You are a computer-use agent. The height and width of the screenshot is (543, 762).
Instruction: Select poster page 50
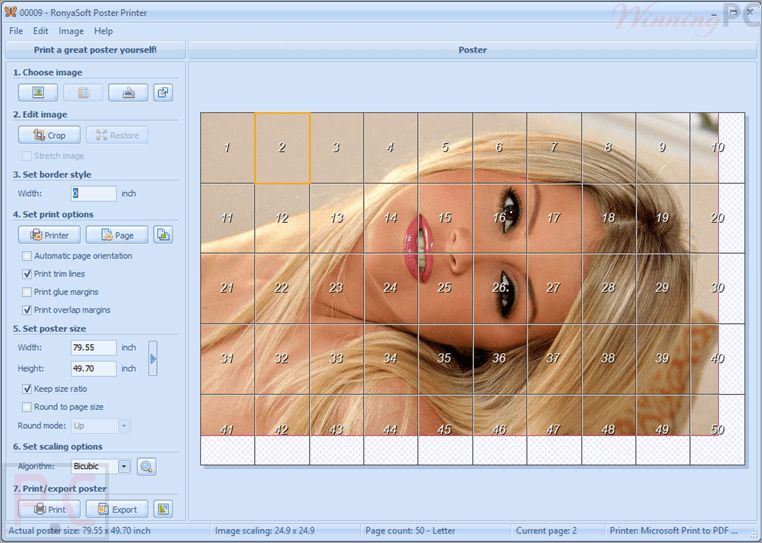coord(717,430)
